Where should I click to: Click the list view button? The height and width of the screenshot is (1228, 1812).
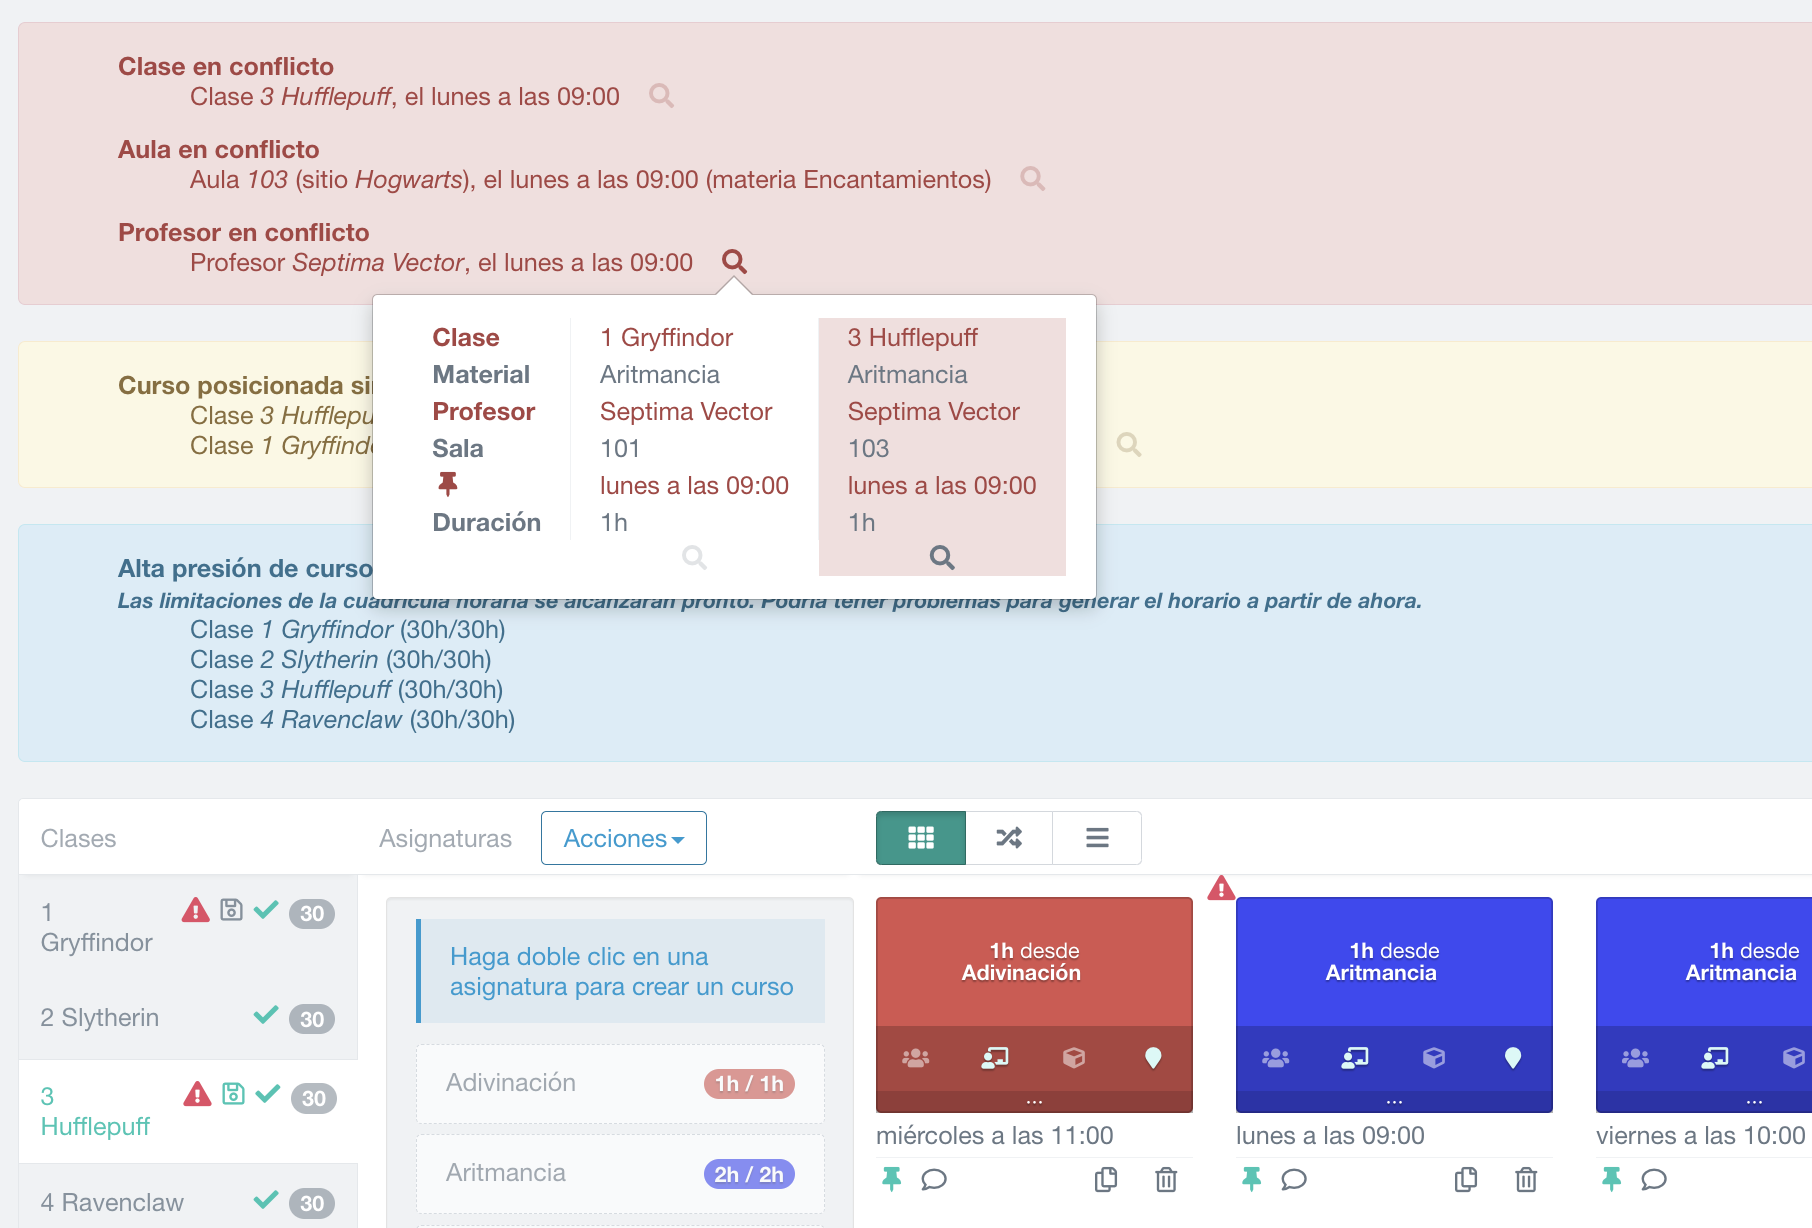coord(1097,838)
